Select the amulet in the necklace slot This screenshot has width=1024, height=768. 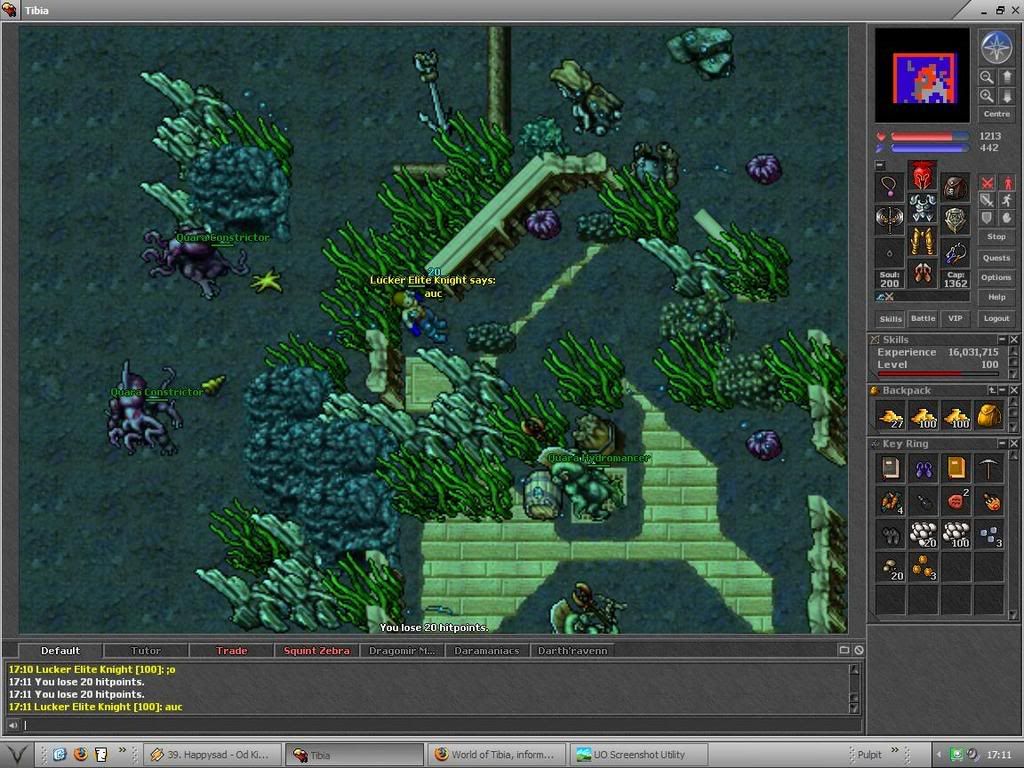(x=889, y=187)
